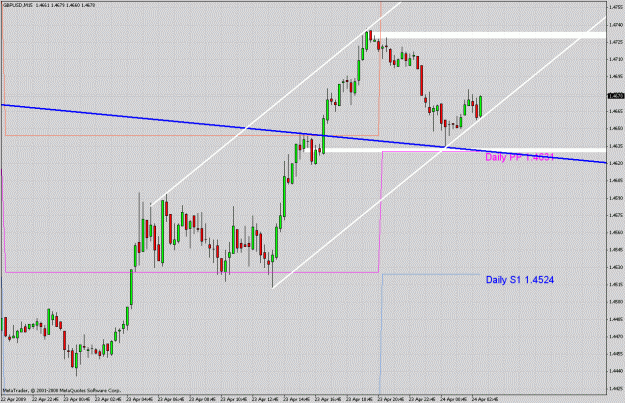
Task: Click the 1.4500 price axis label
Action: pos(616,302)
